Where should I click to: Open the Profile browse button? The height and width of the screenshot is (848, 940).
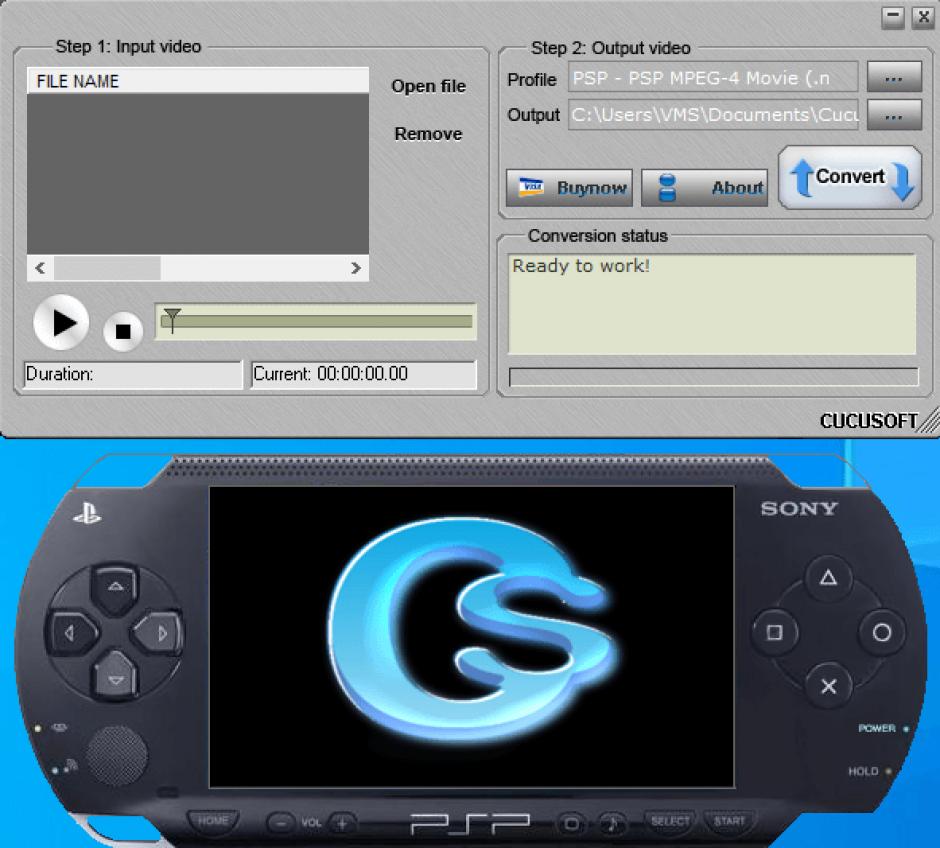tap(894, 77)
